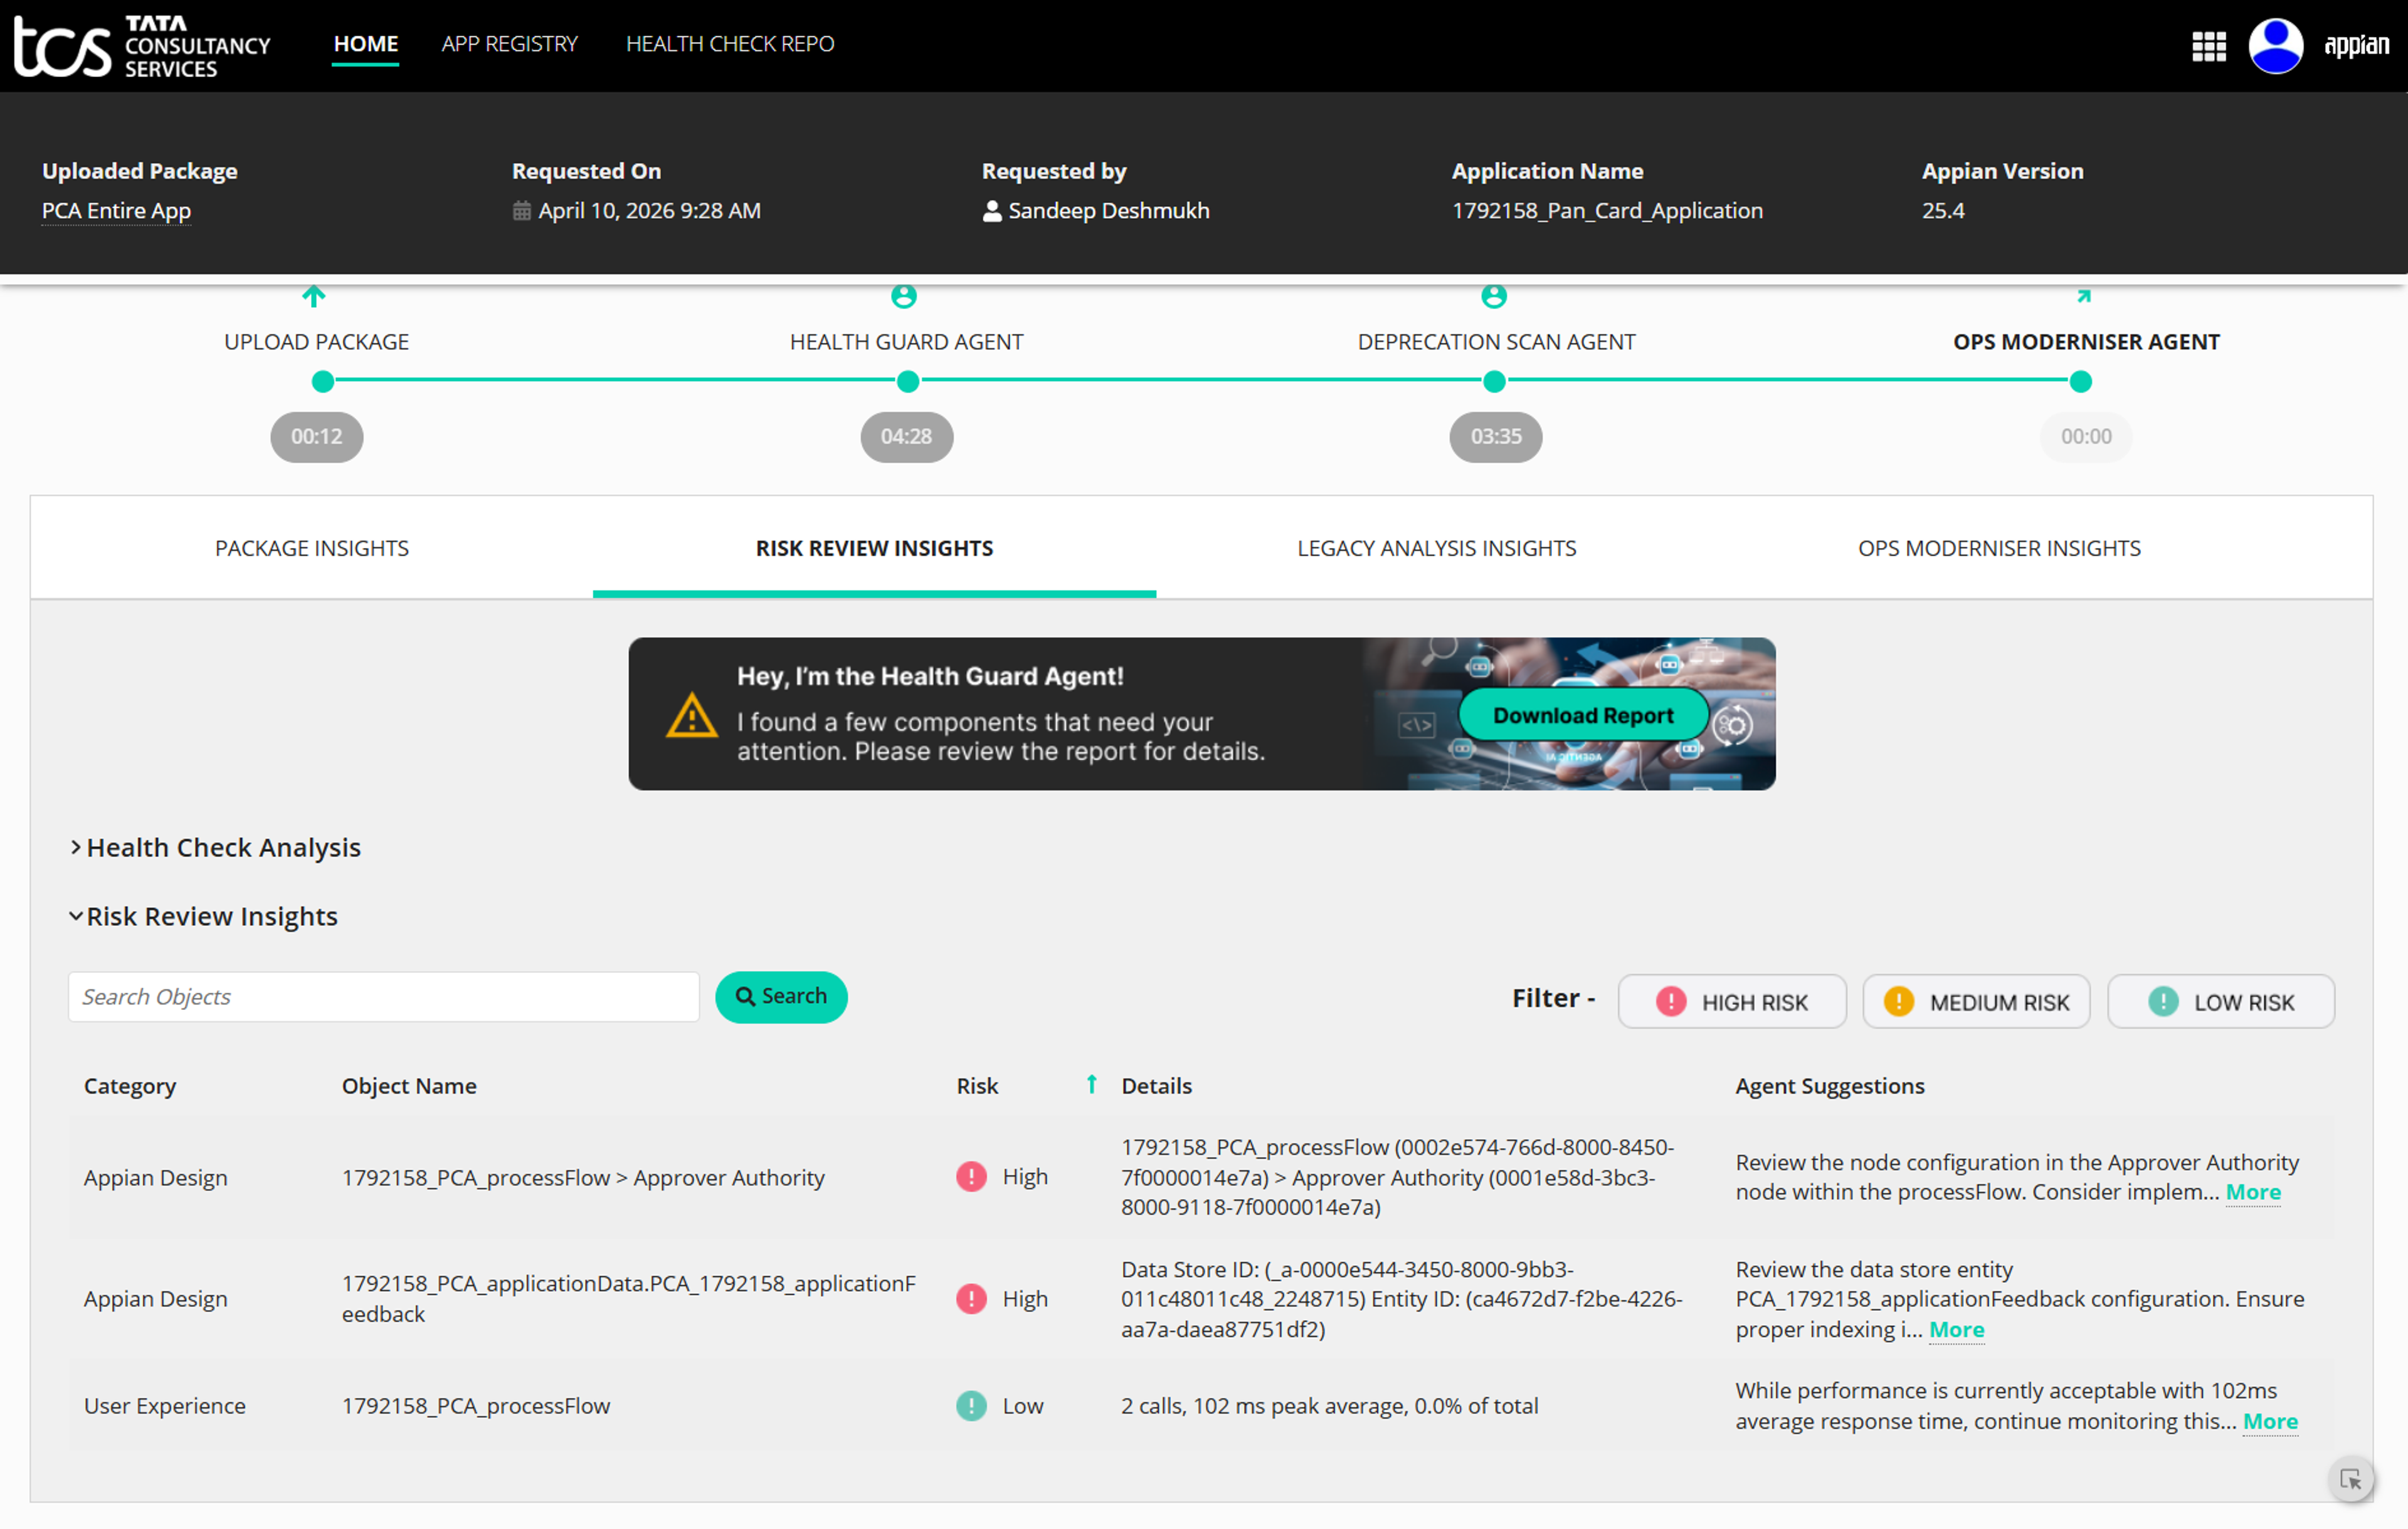Viewport: 2408px width, 1529px height.
Task: Click the 04:28 duration badge
Action: click(906, 437)
